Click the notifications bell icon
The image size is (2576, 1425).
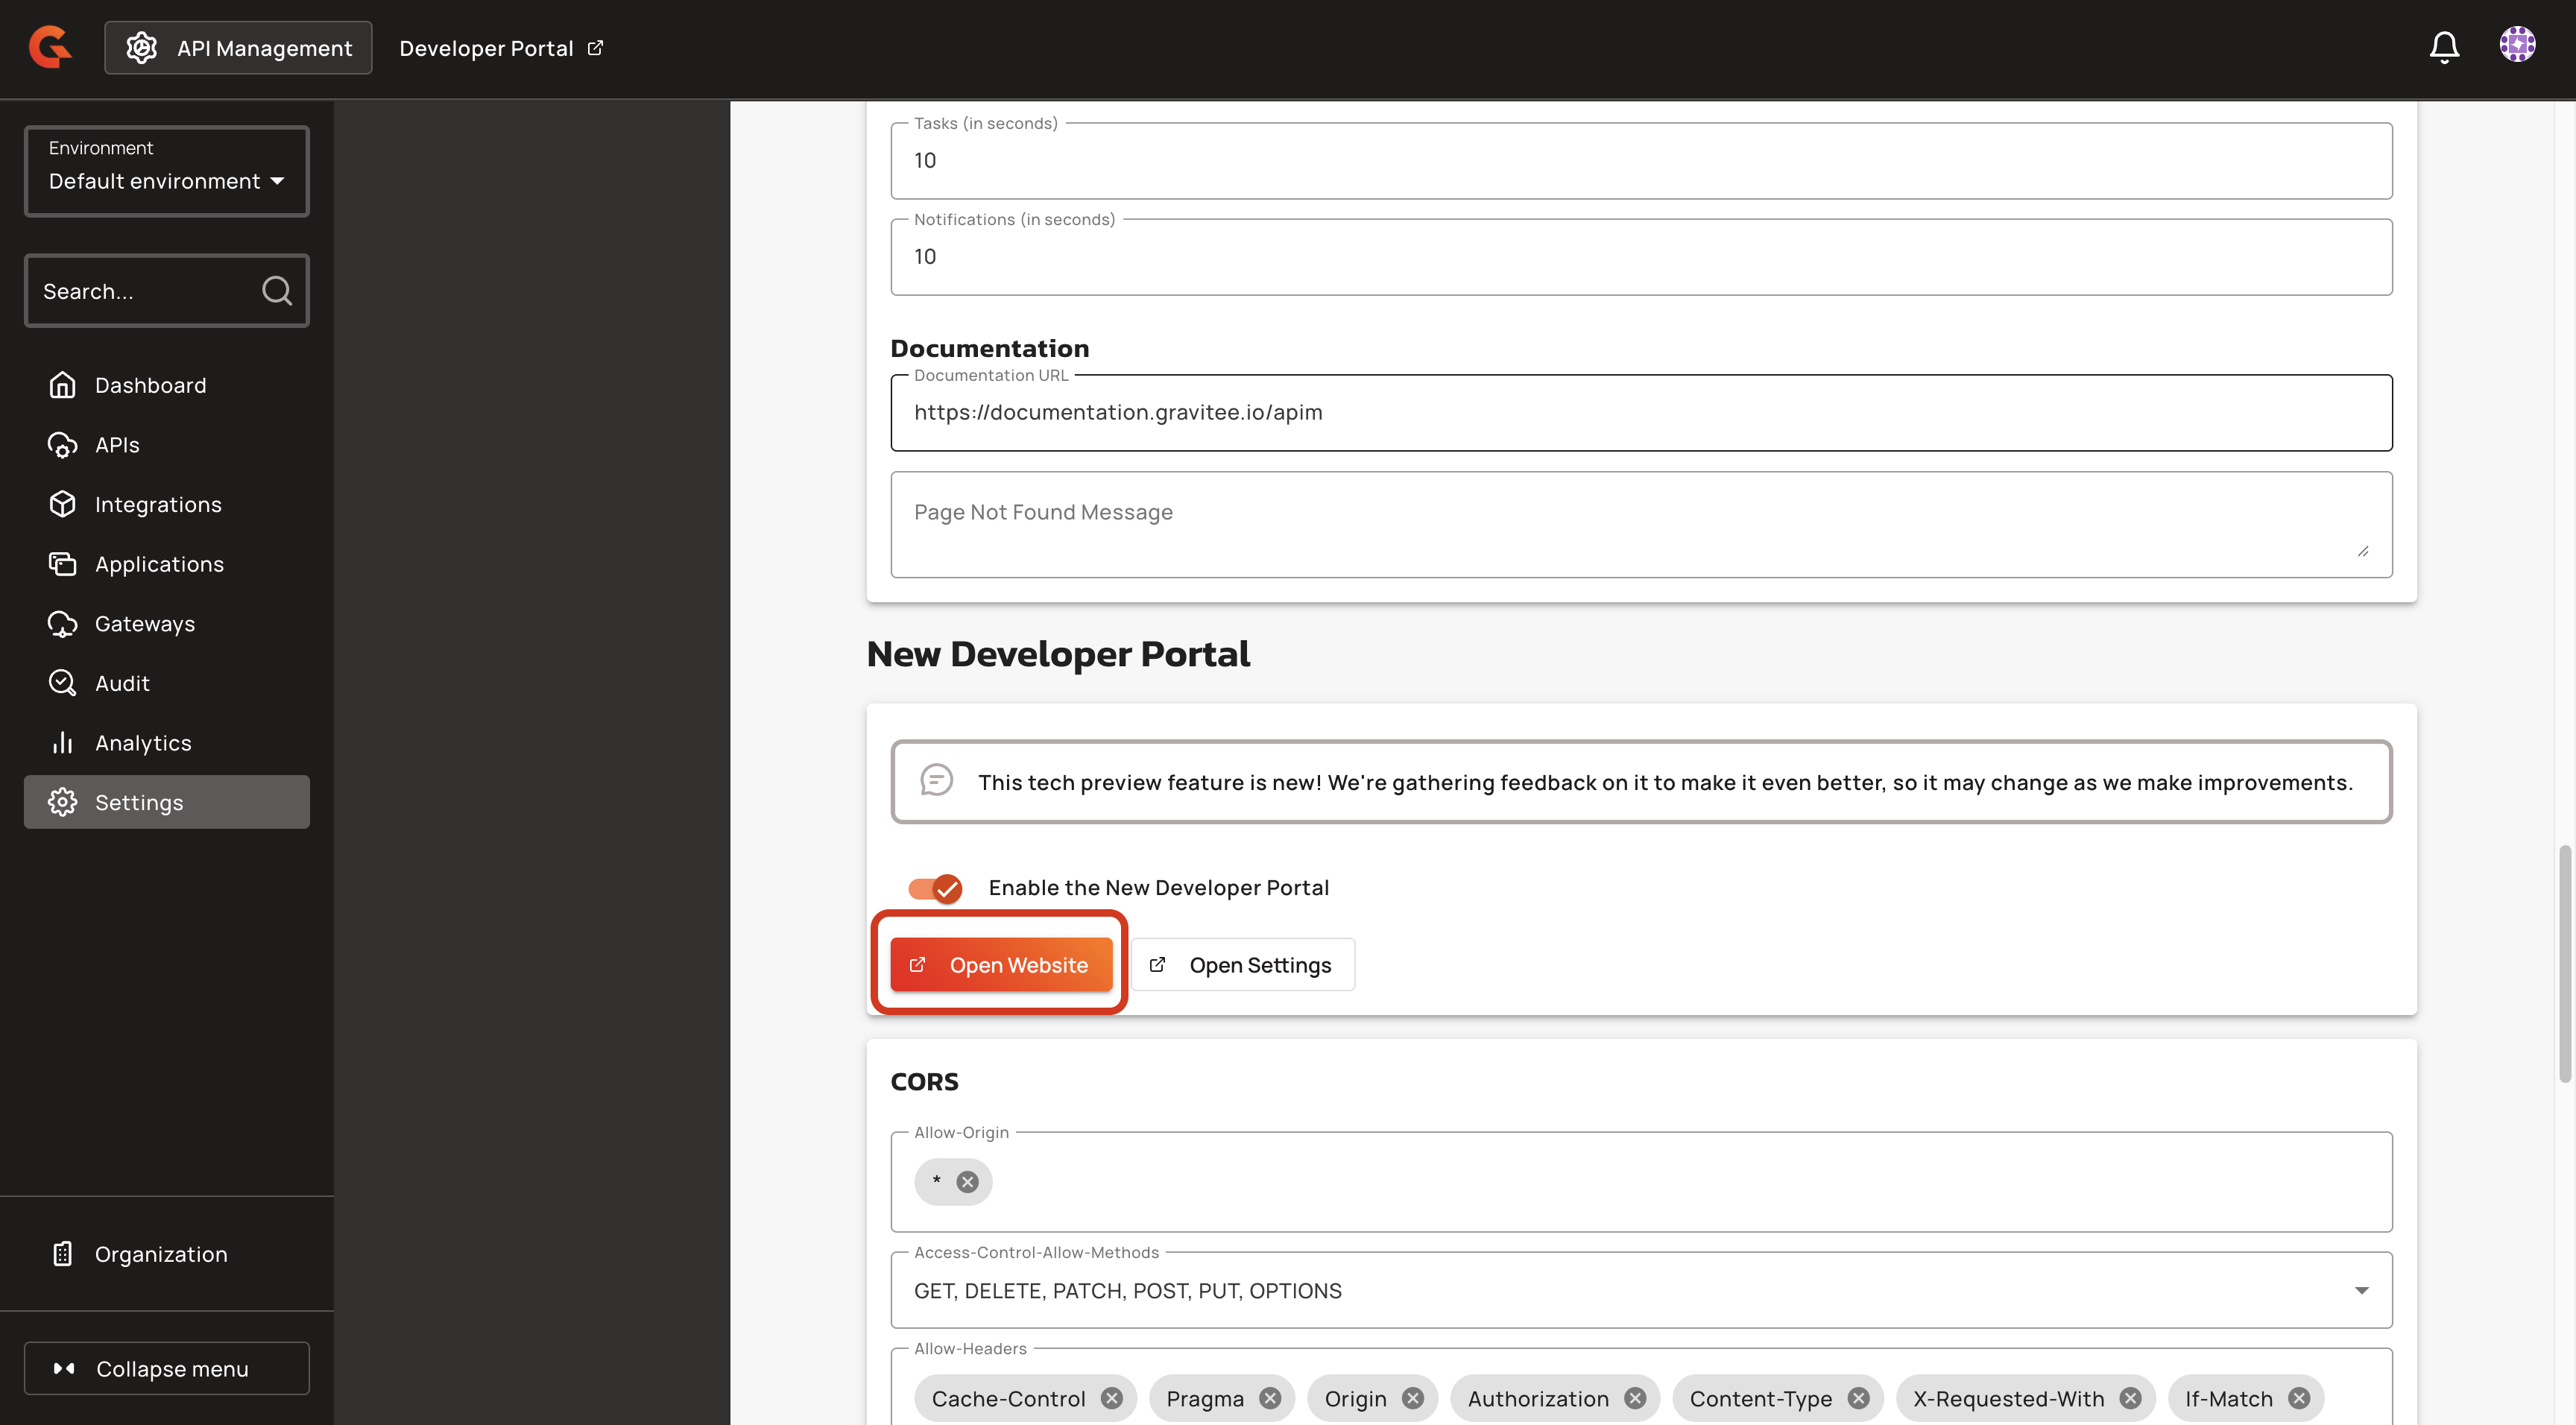click(x=2443, y=47)
